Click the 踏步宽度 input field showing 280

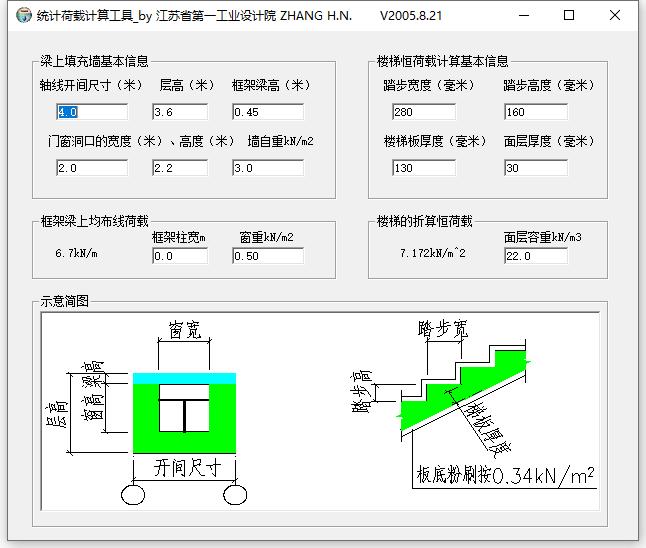point(424,112)
